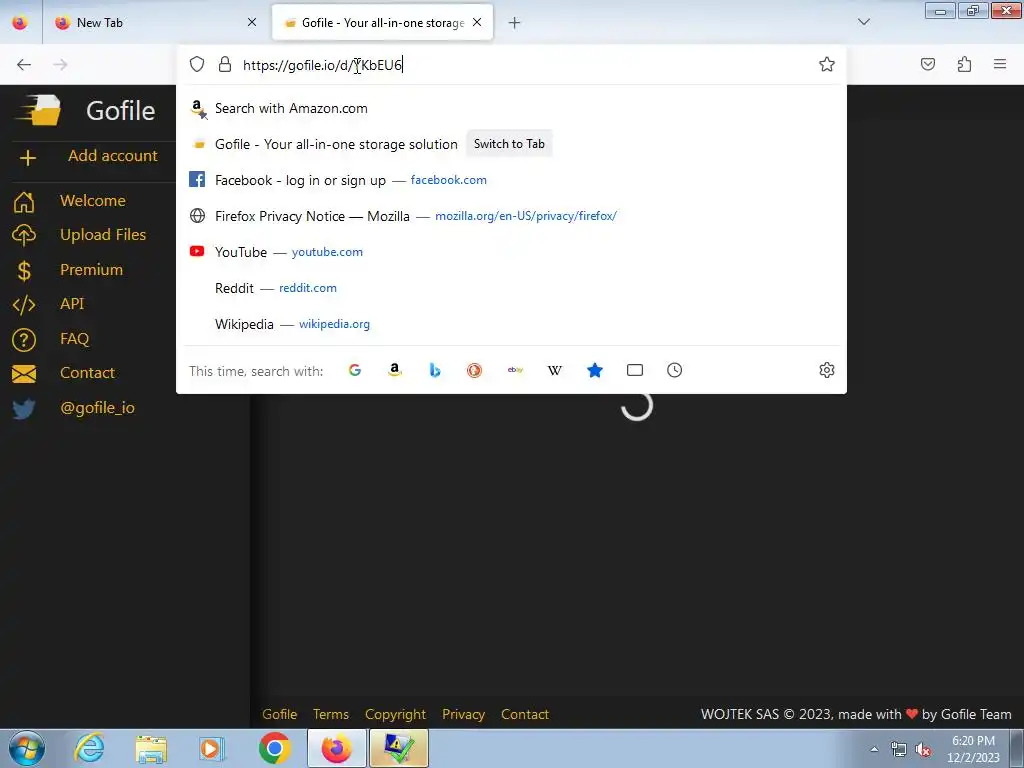Close the Gofile tab
The height and width of the screenshot is (768, 1024).
point(477,22)
